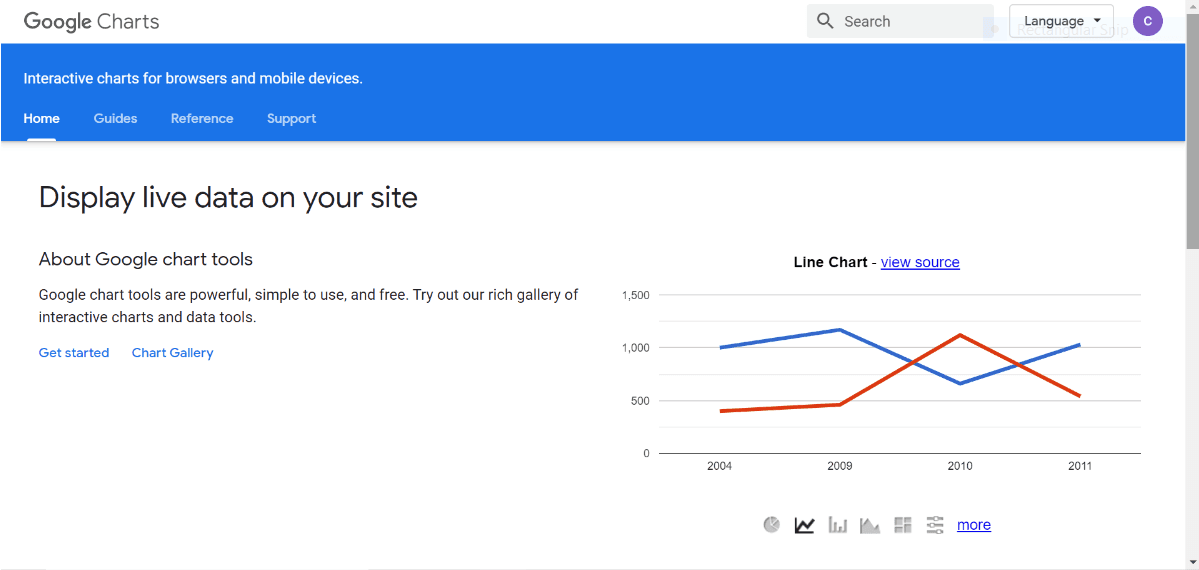The height and width of the screenshot is (570, 1199).
Task: Follow the more charts link
Action: click(974, 525)
